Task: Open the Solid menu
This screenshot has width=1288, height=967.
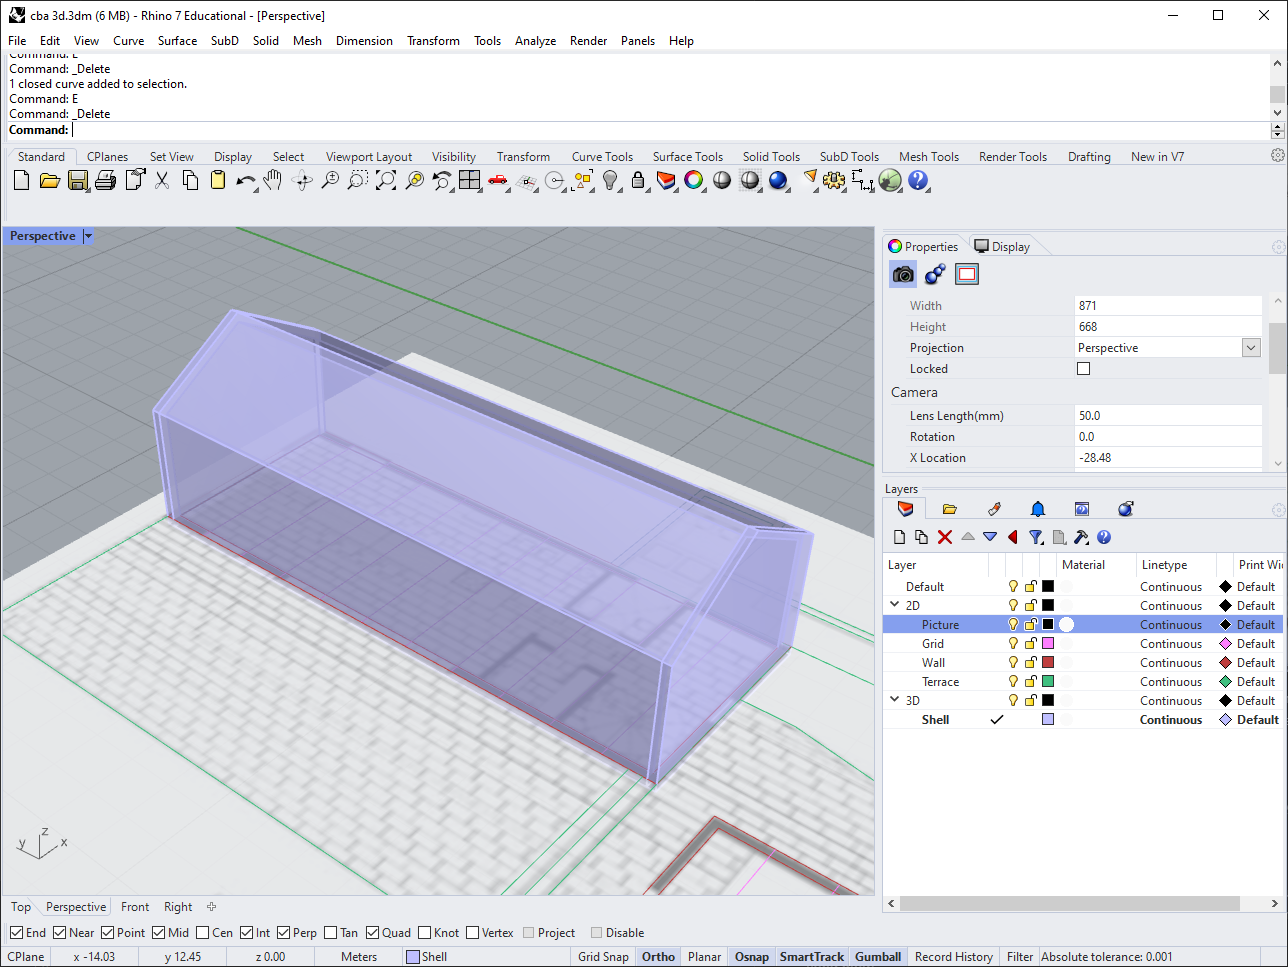Action: 265,41
